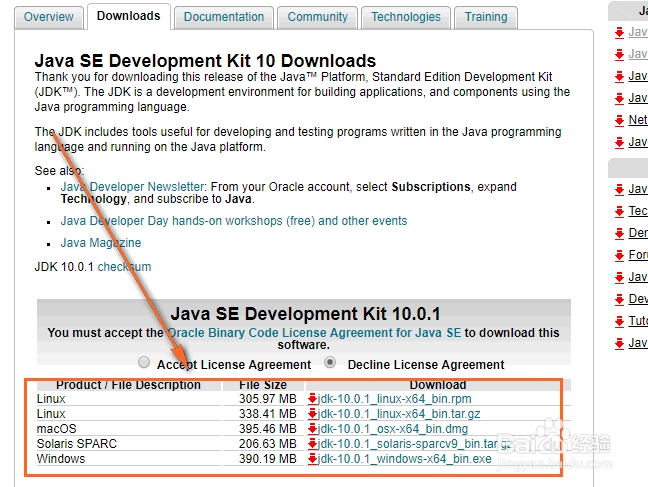Viewport: 648px width, 487px height.
Task: Click the 'File Size' column header
Action: tap(263, 385)
